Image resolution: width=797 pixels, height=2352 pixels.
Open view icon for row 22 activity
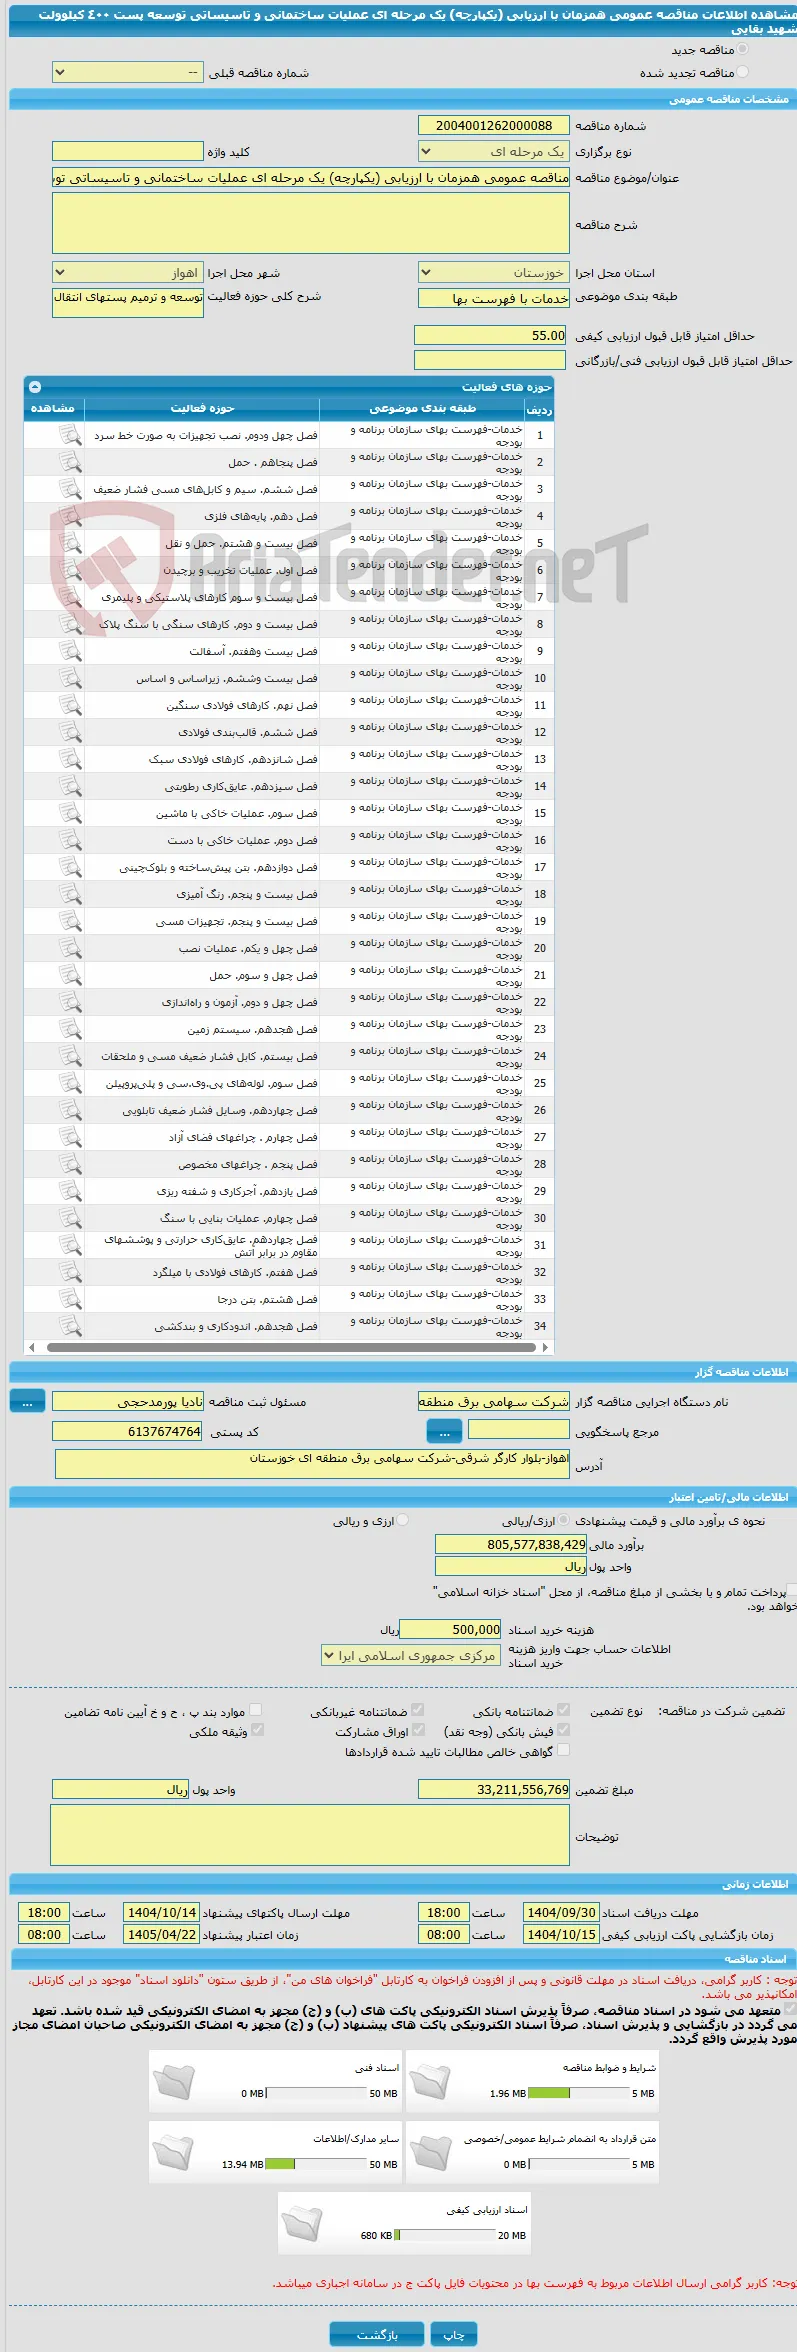click(x=69, y=1002)
